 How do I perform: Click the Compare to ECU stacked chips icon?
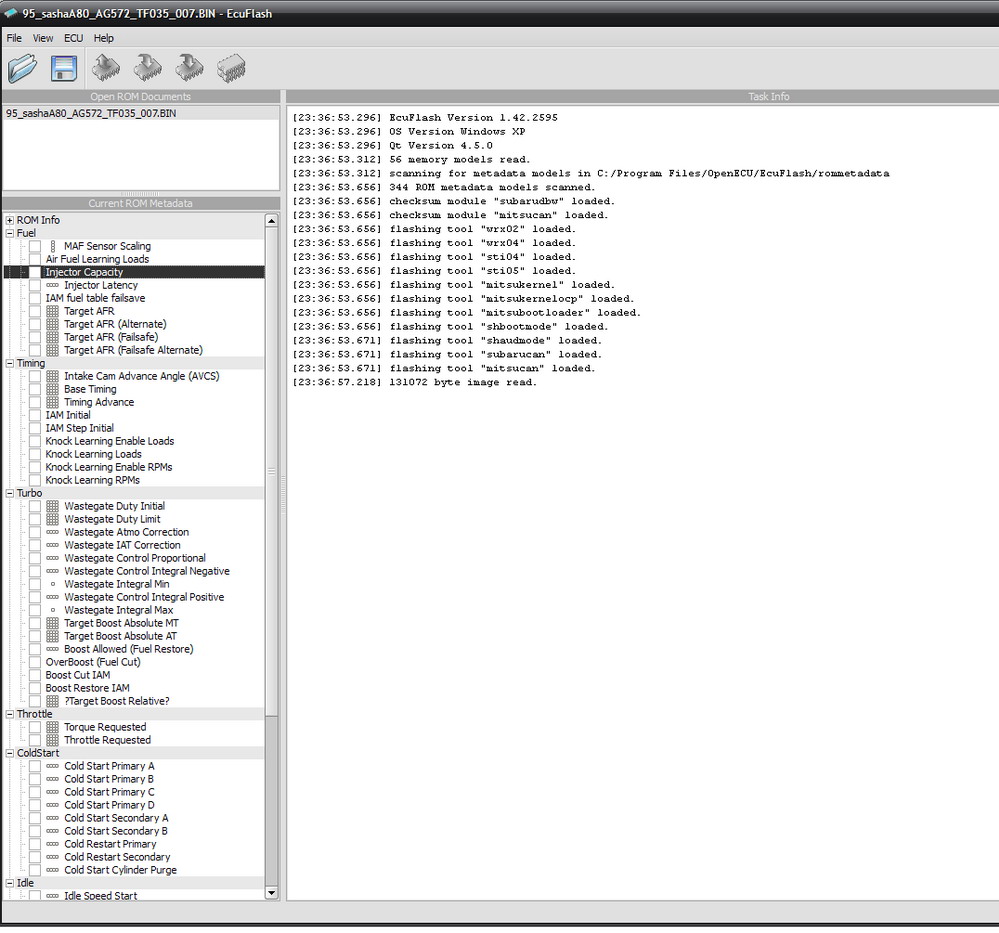231,68
